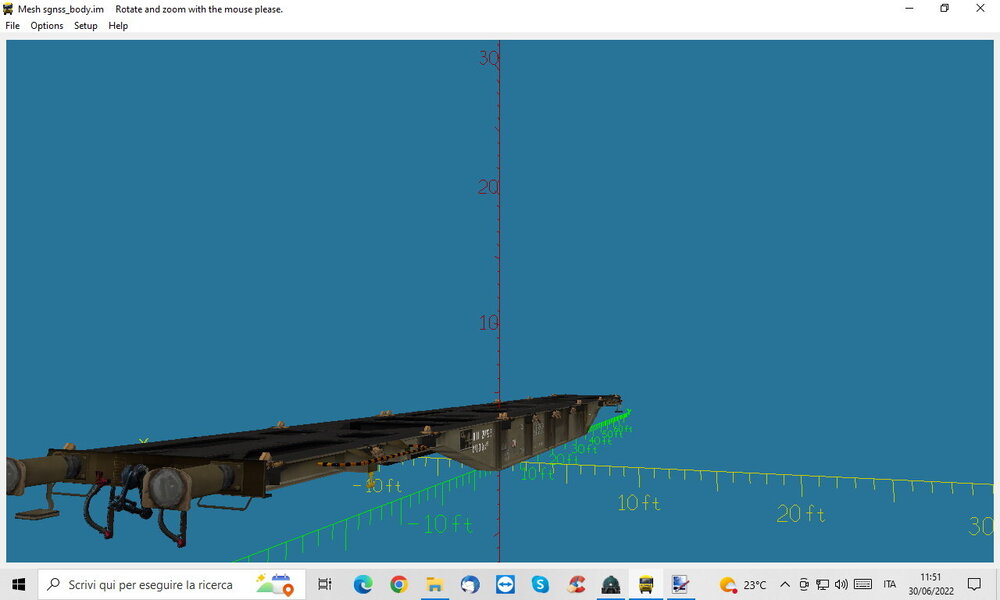Open the Setup menu
This screenshot has width=1000, height=600.
[x=85, y=26]
